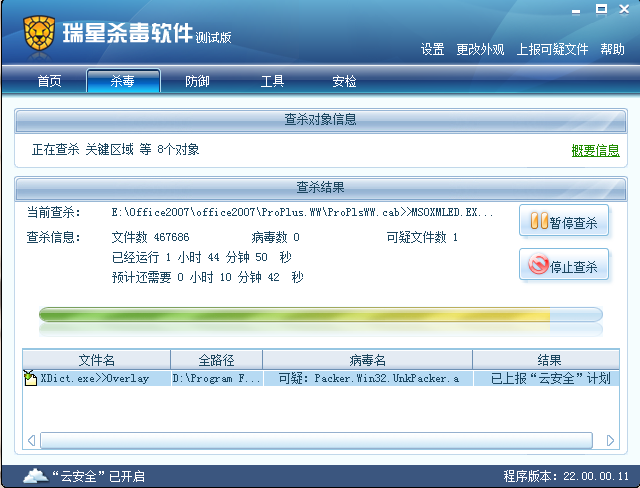
Task: Click the current scan path E:\Office2007 text
Action: (x=302, y=212)
